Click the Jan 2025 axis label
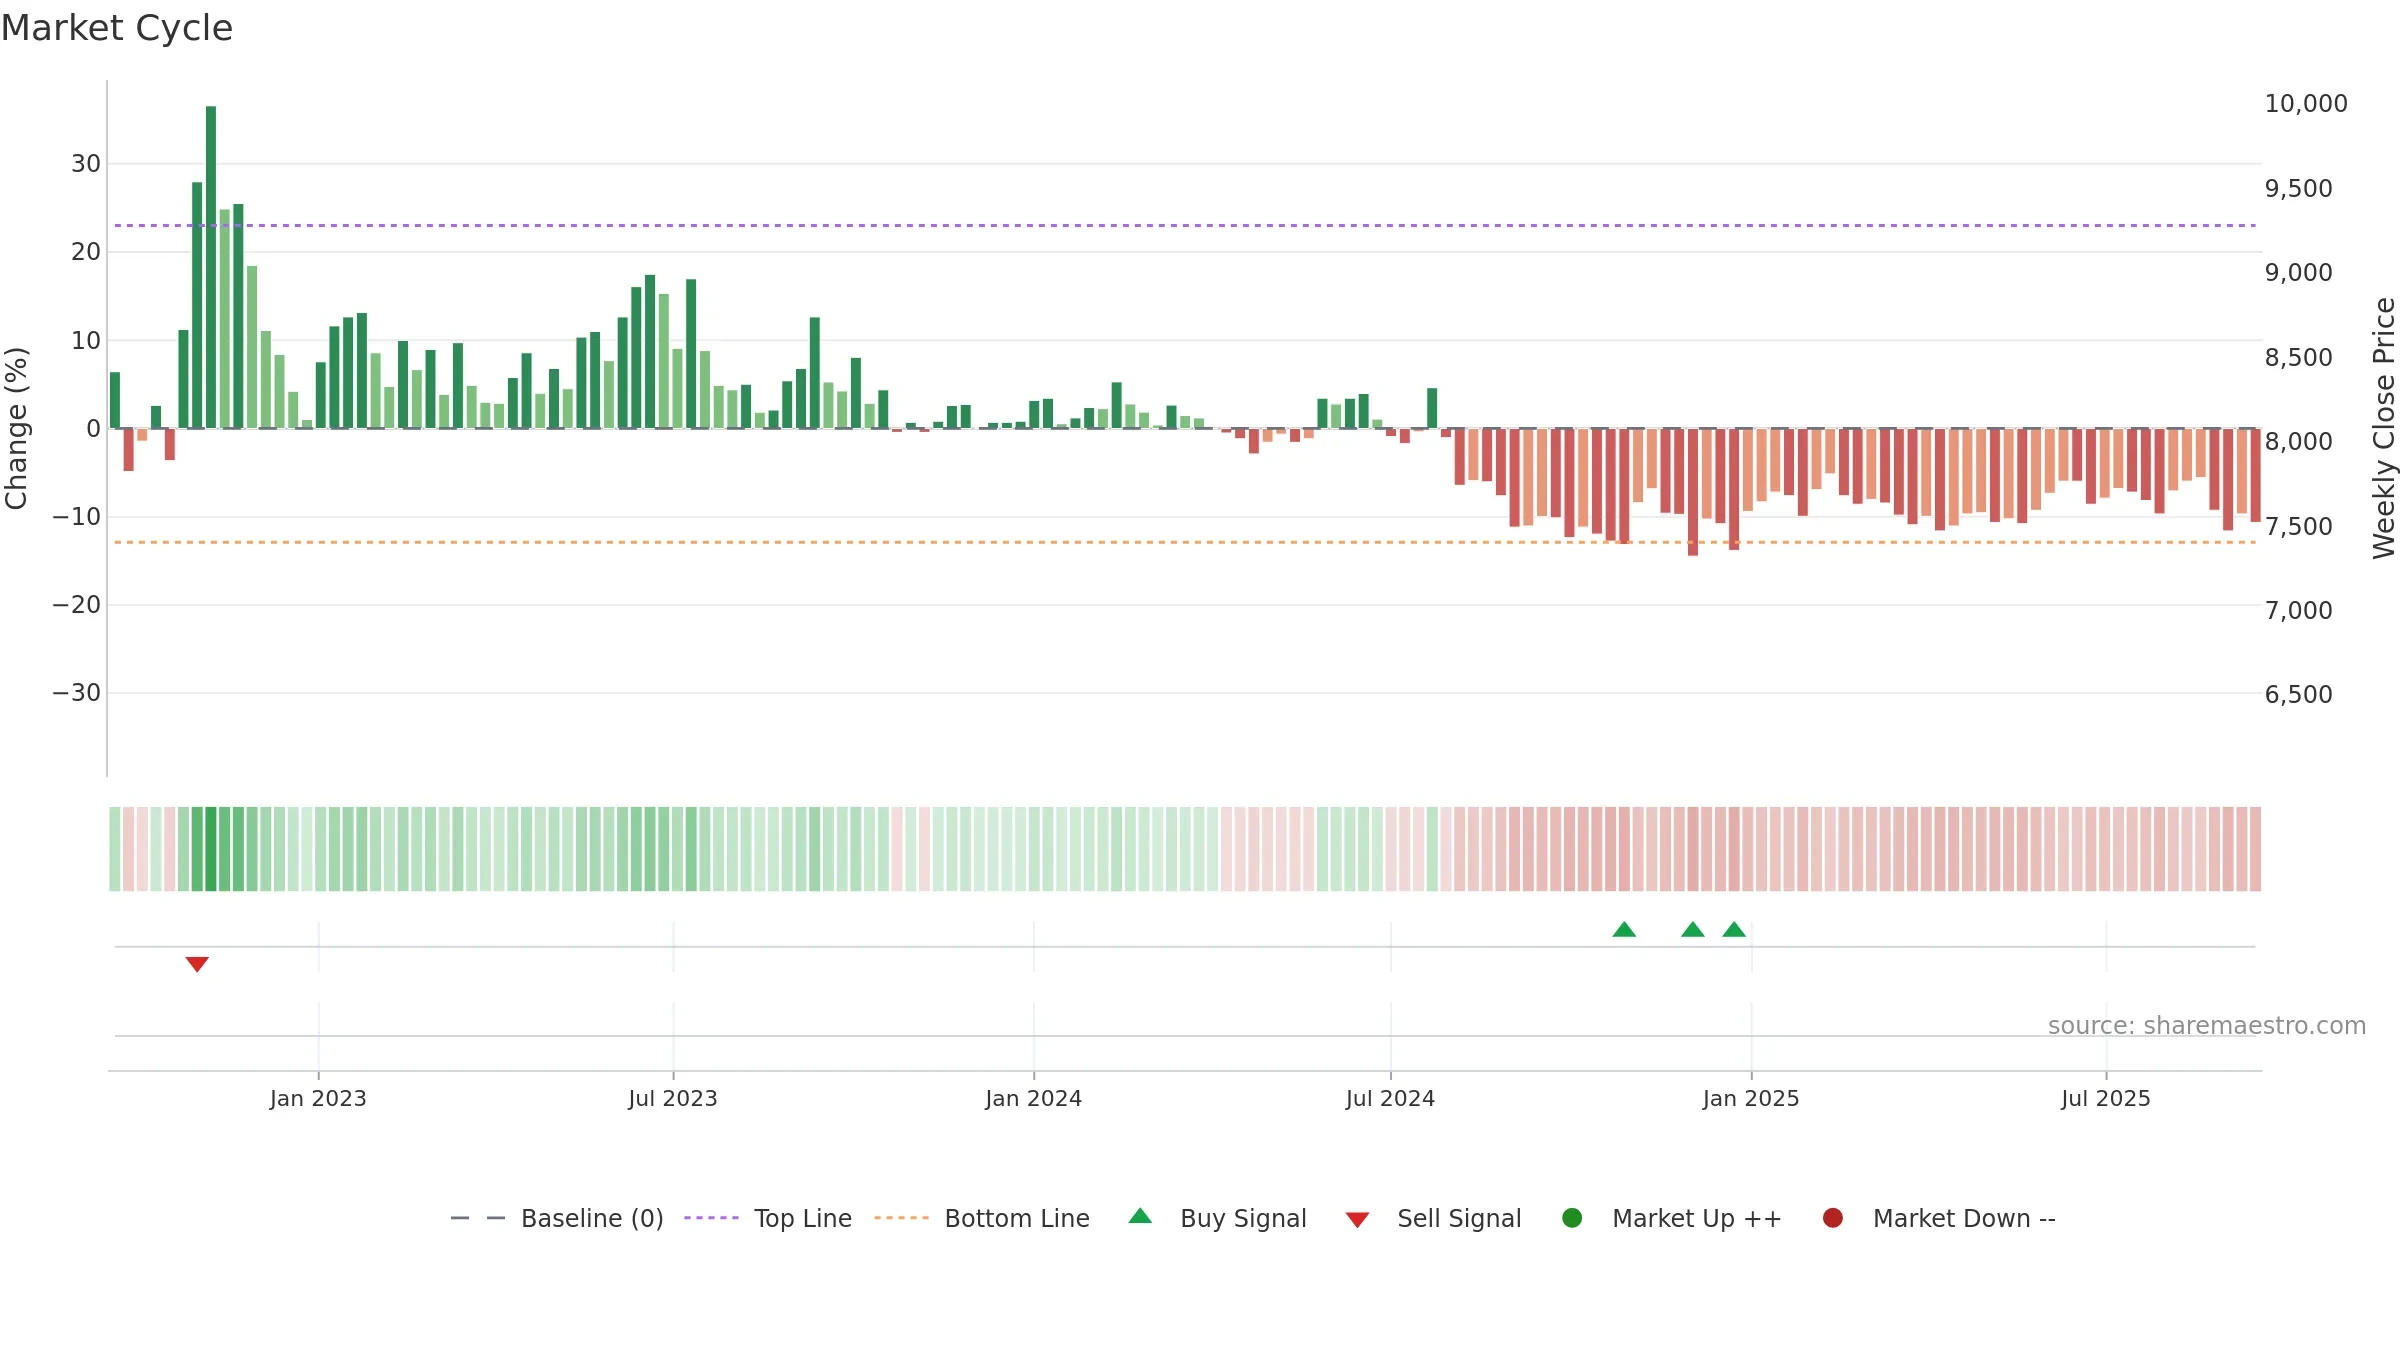Image resolution: width=2400 pixels, height=1350 pixels. coord(1751,1098)
